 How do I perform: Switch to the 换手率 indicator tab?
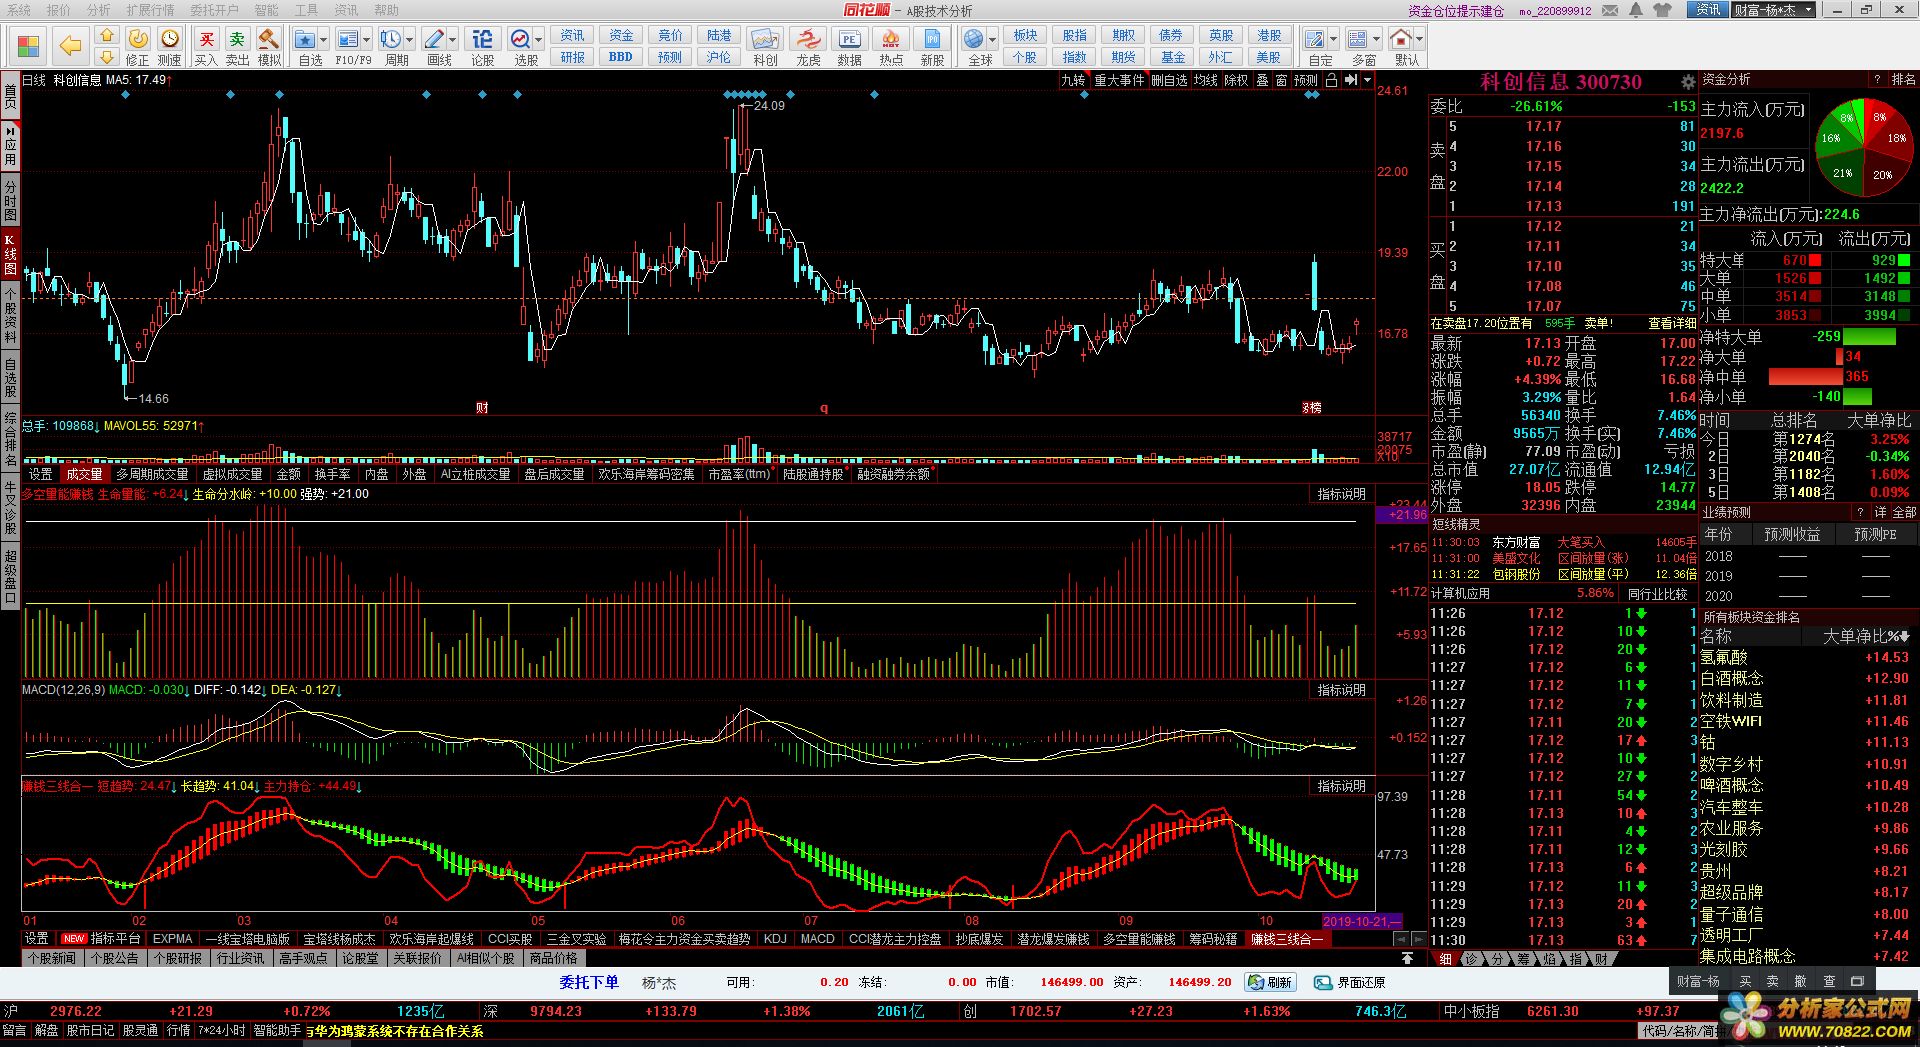click(332, 474)
